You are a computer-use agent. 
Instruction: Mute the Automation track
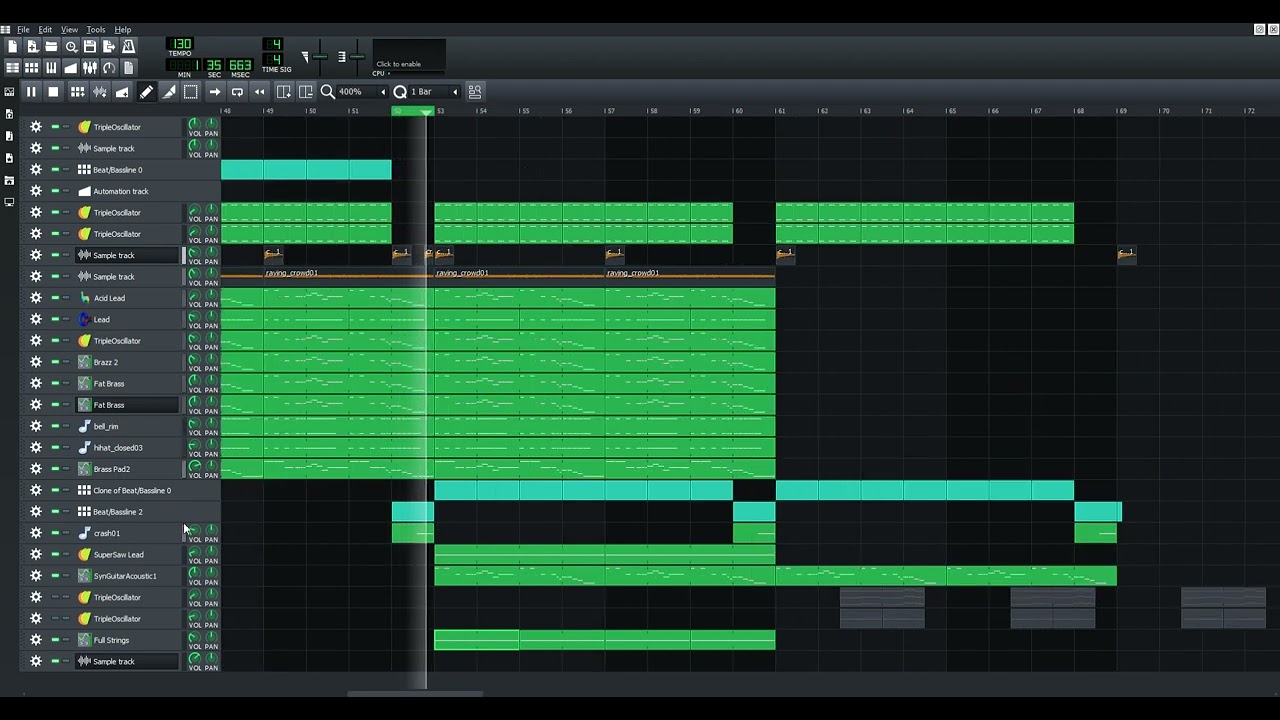[55, 191]
